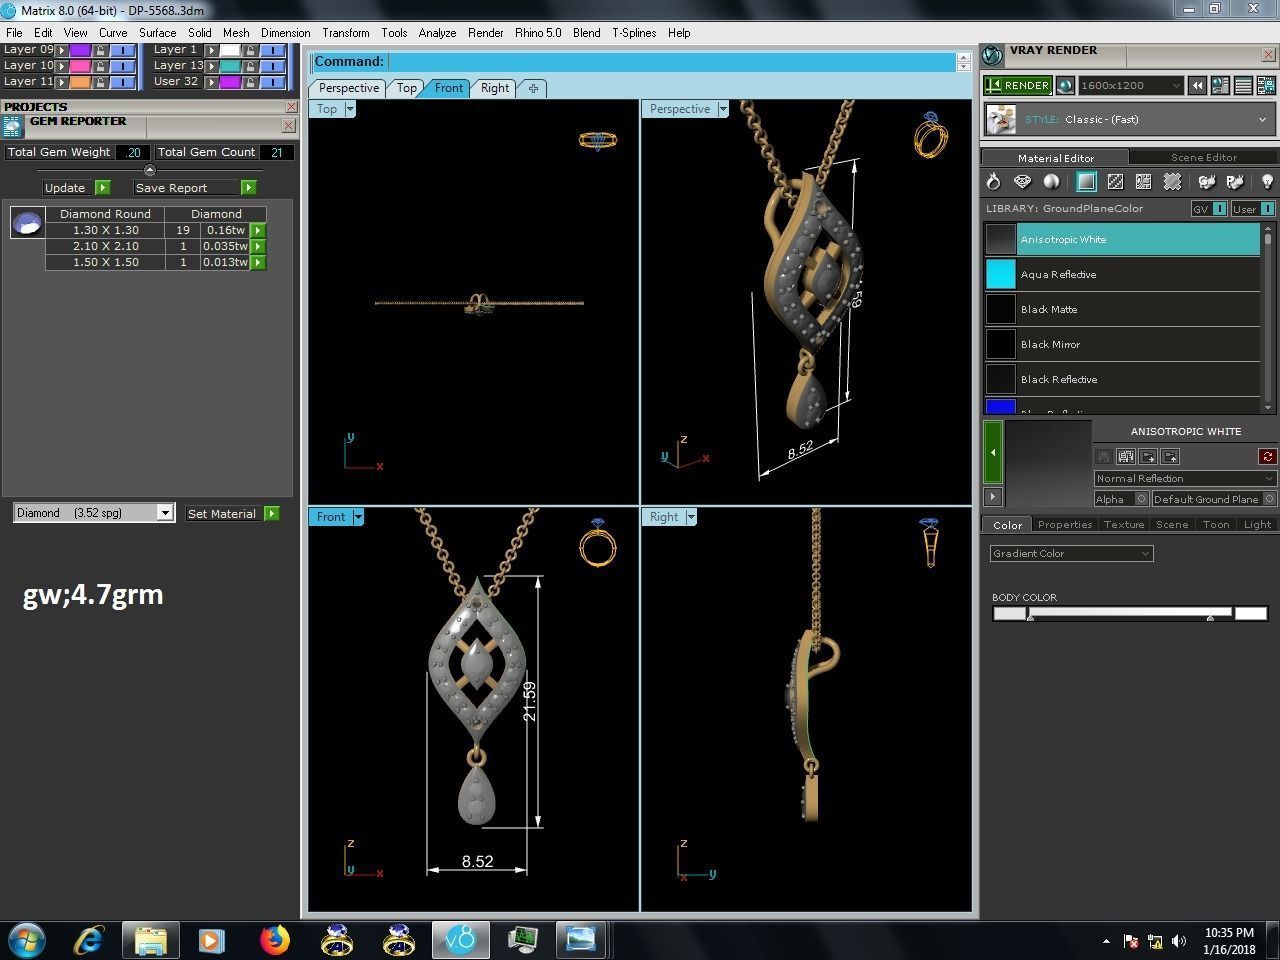Open the Diamond (3.52 spg) material dropdown
This screenshot has height=960, width=1280.
(x=94, y=513)
